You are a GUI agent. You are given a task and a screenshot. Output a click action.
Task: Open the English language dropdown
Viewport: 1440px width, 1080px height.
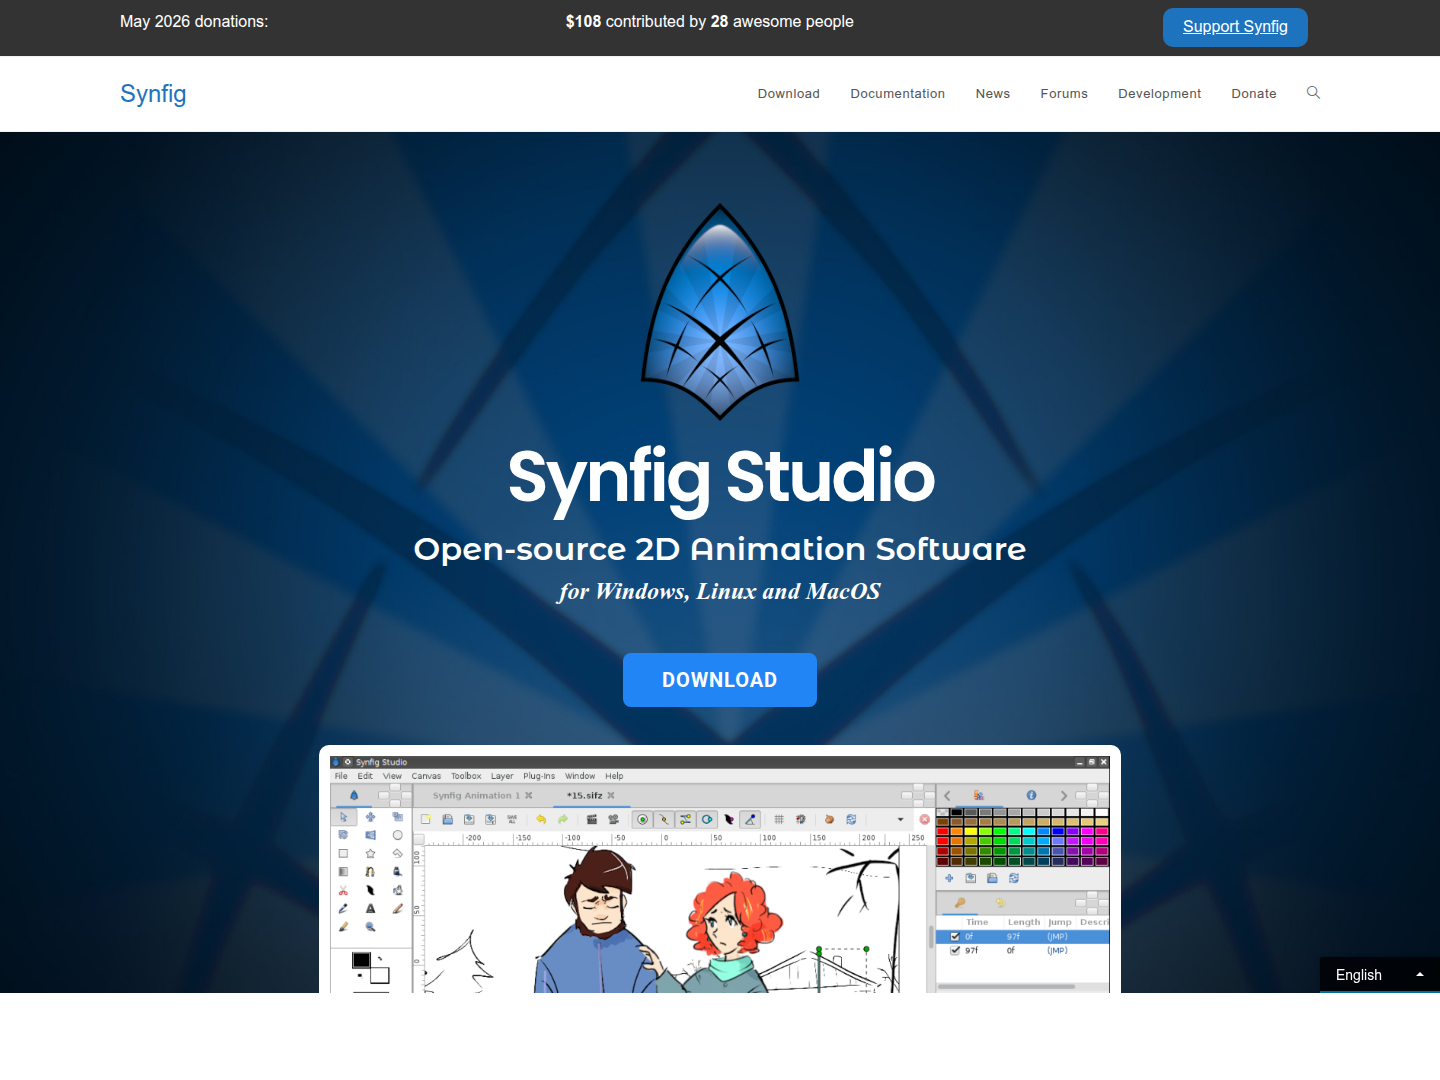point(1380,975)
